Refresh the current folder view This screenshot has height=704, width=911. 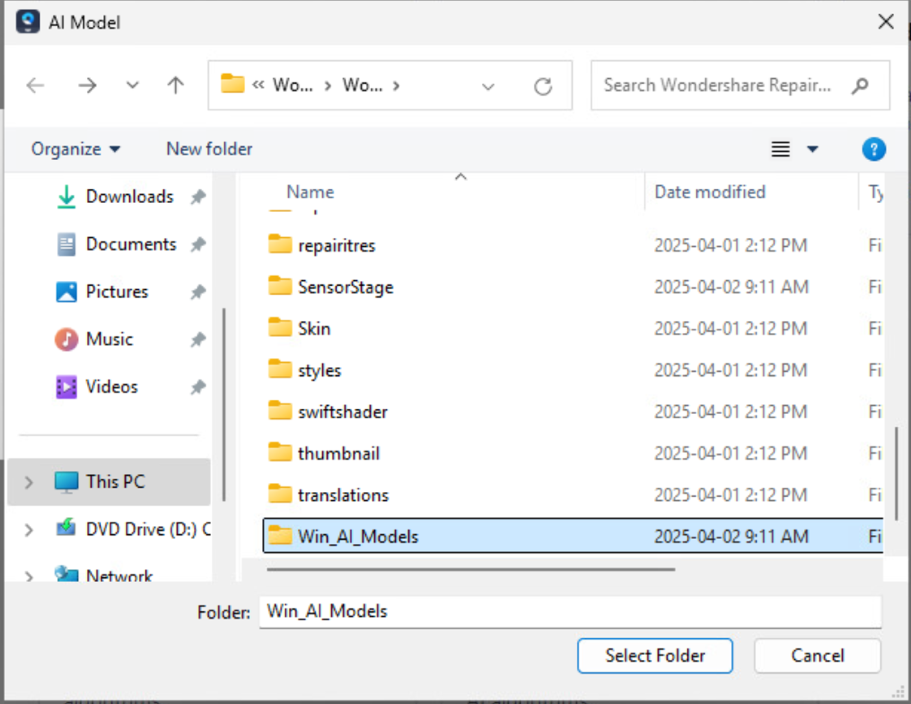pos(543,87)
